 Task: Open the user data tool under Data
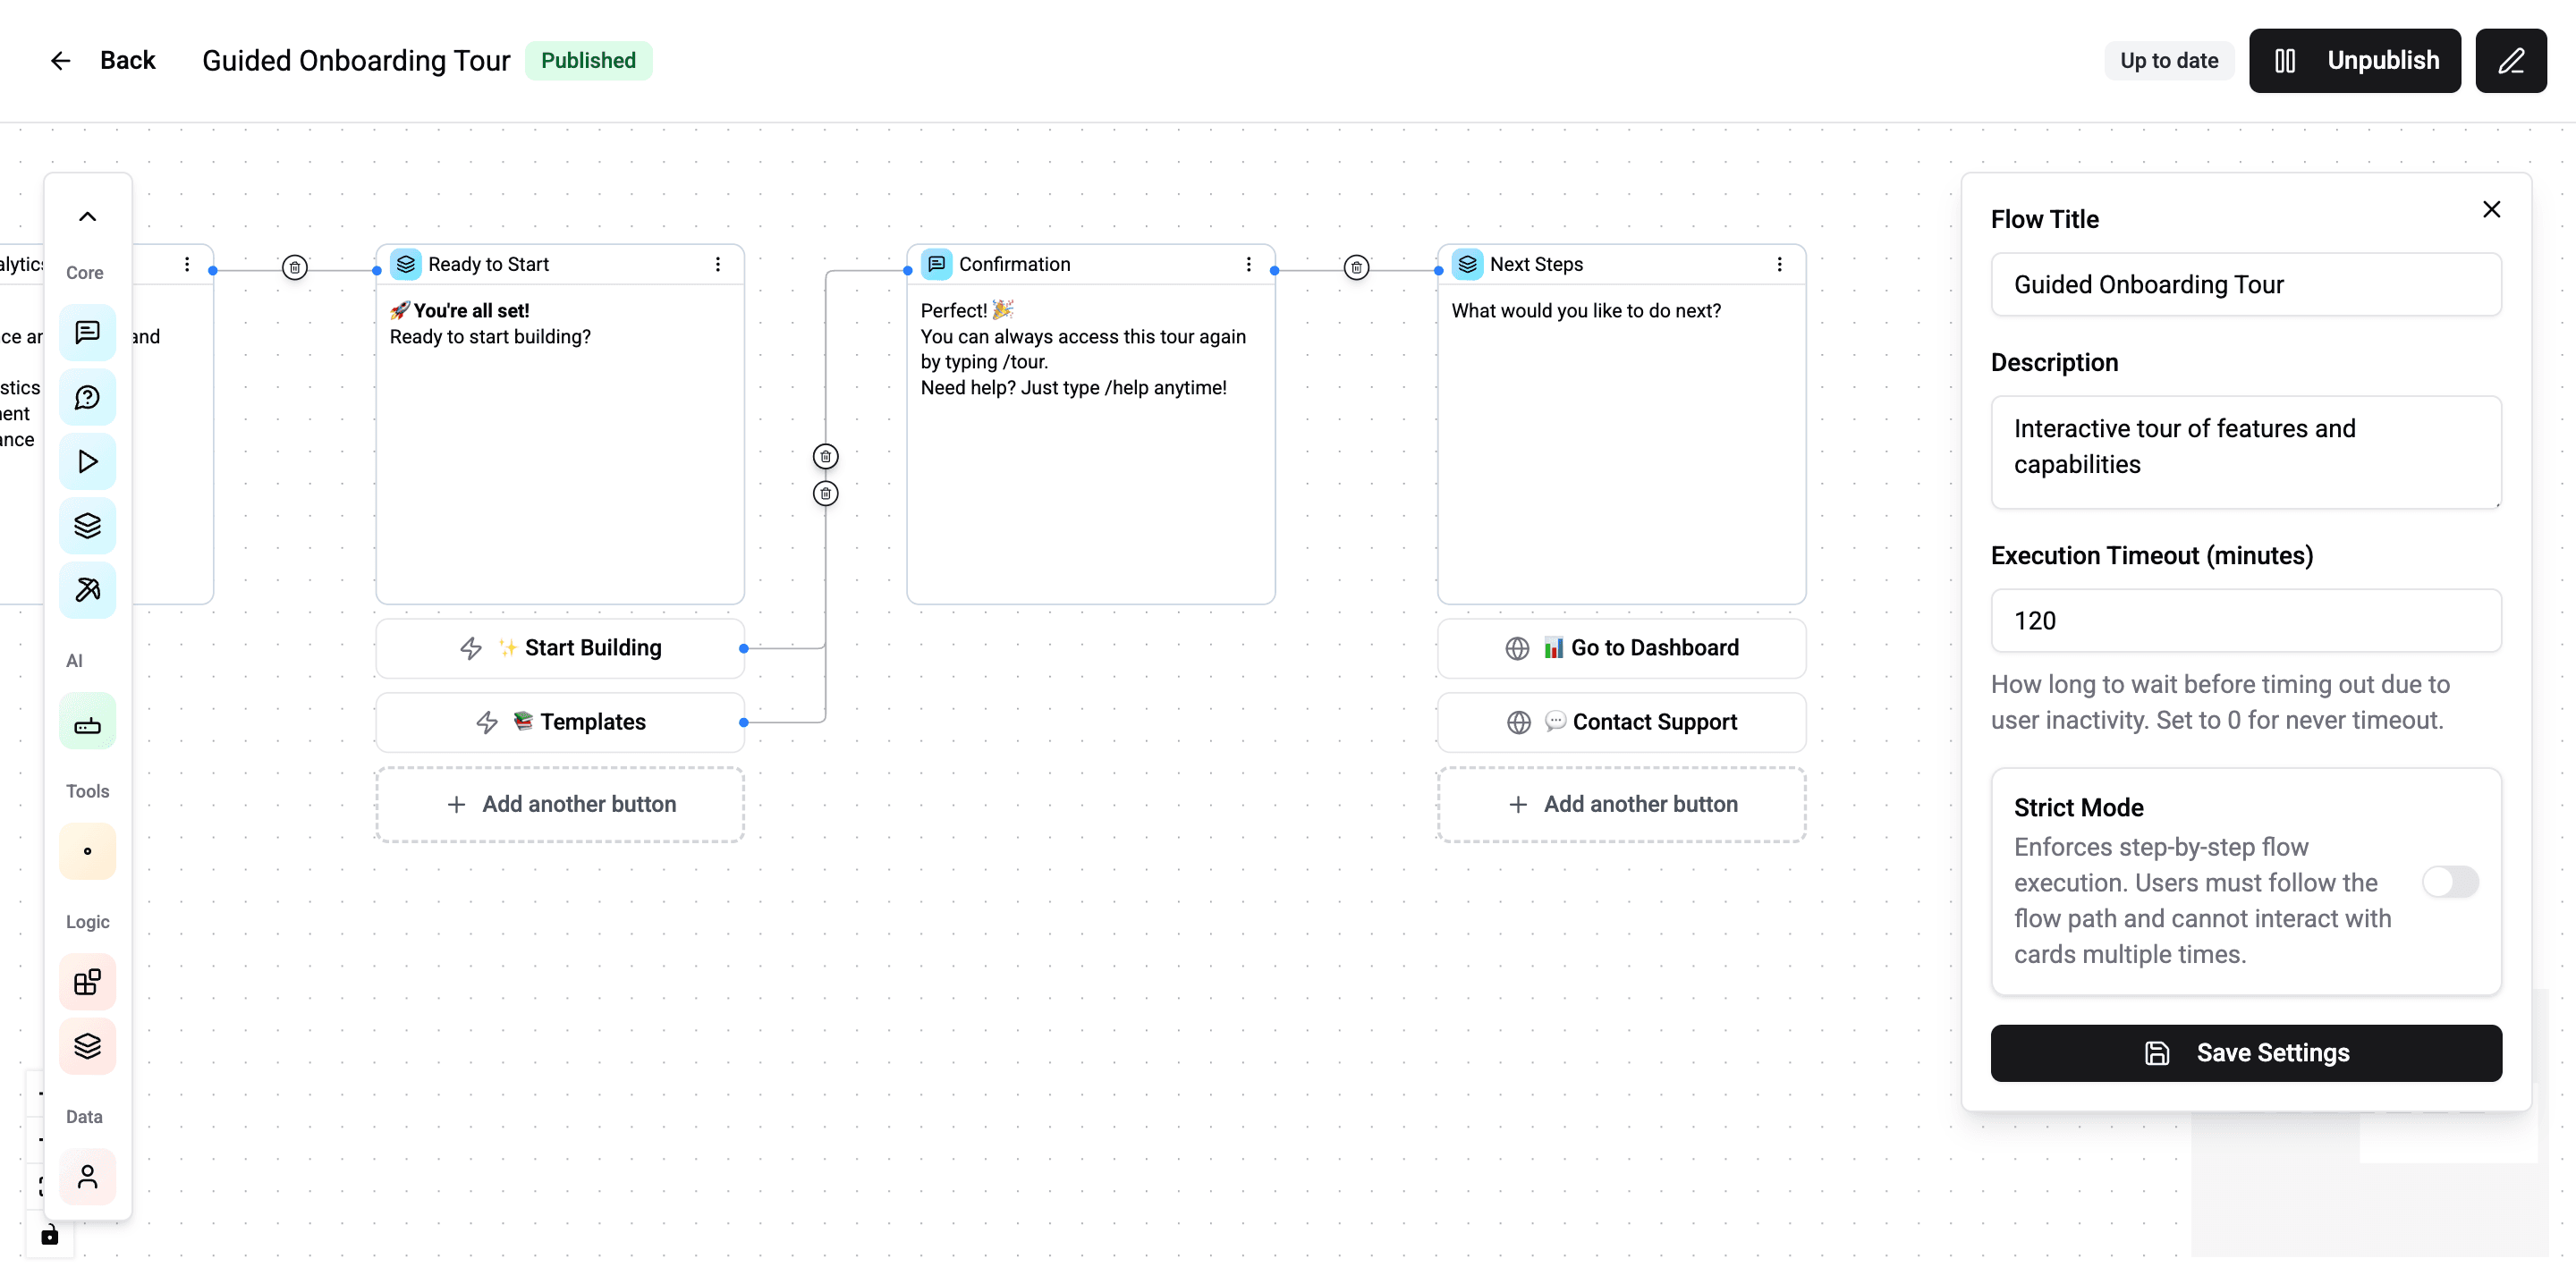click(x=87, y=1177)
